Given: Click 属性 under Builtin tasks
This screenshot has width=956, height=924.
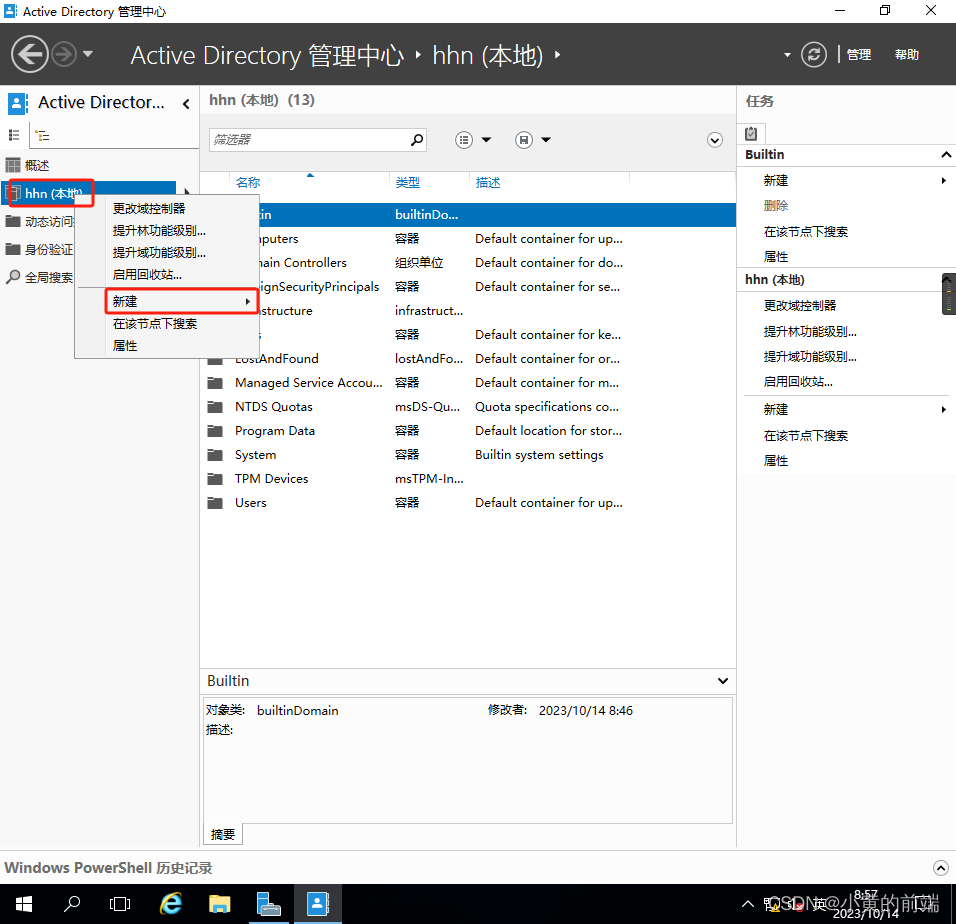Looking at the screenshot, I should tap(776, 257).
